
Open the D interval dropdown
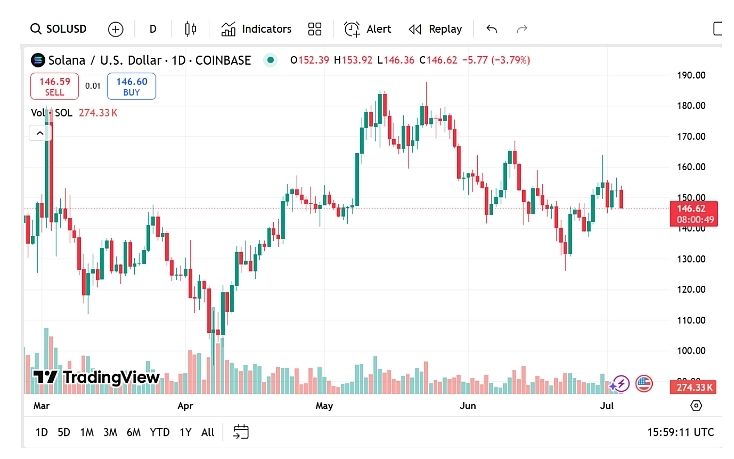tap(153, 29)
